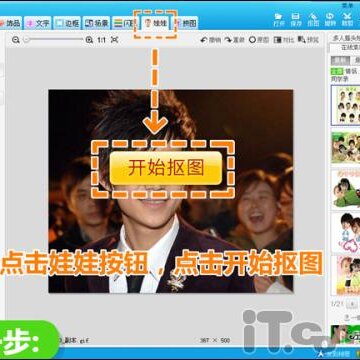This screenshot has width=360, height=360.
Task: Click the 重做 redo arrow
Action: (x=234, y=40)
